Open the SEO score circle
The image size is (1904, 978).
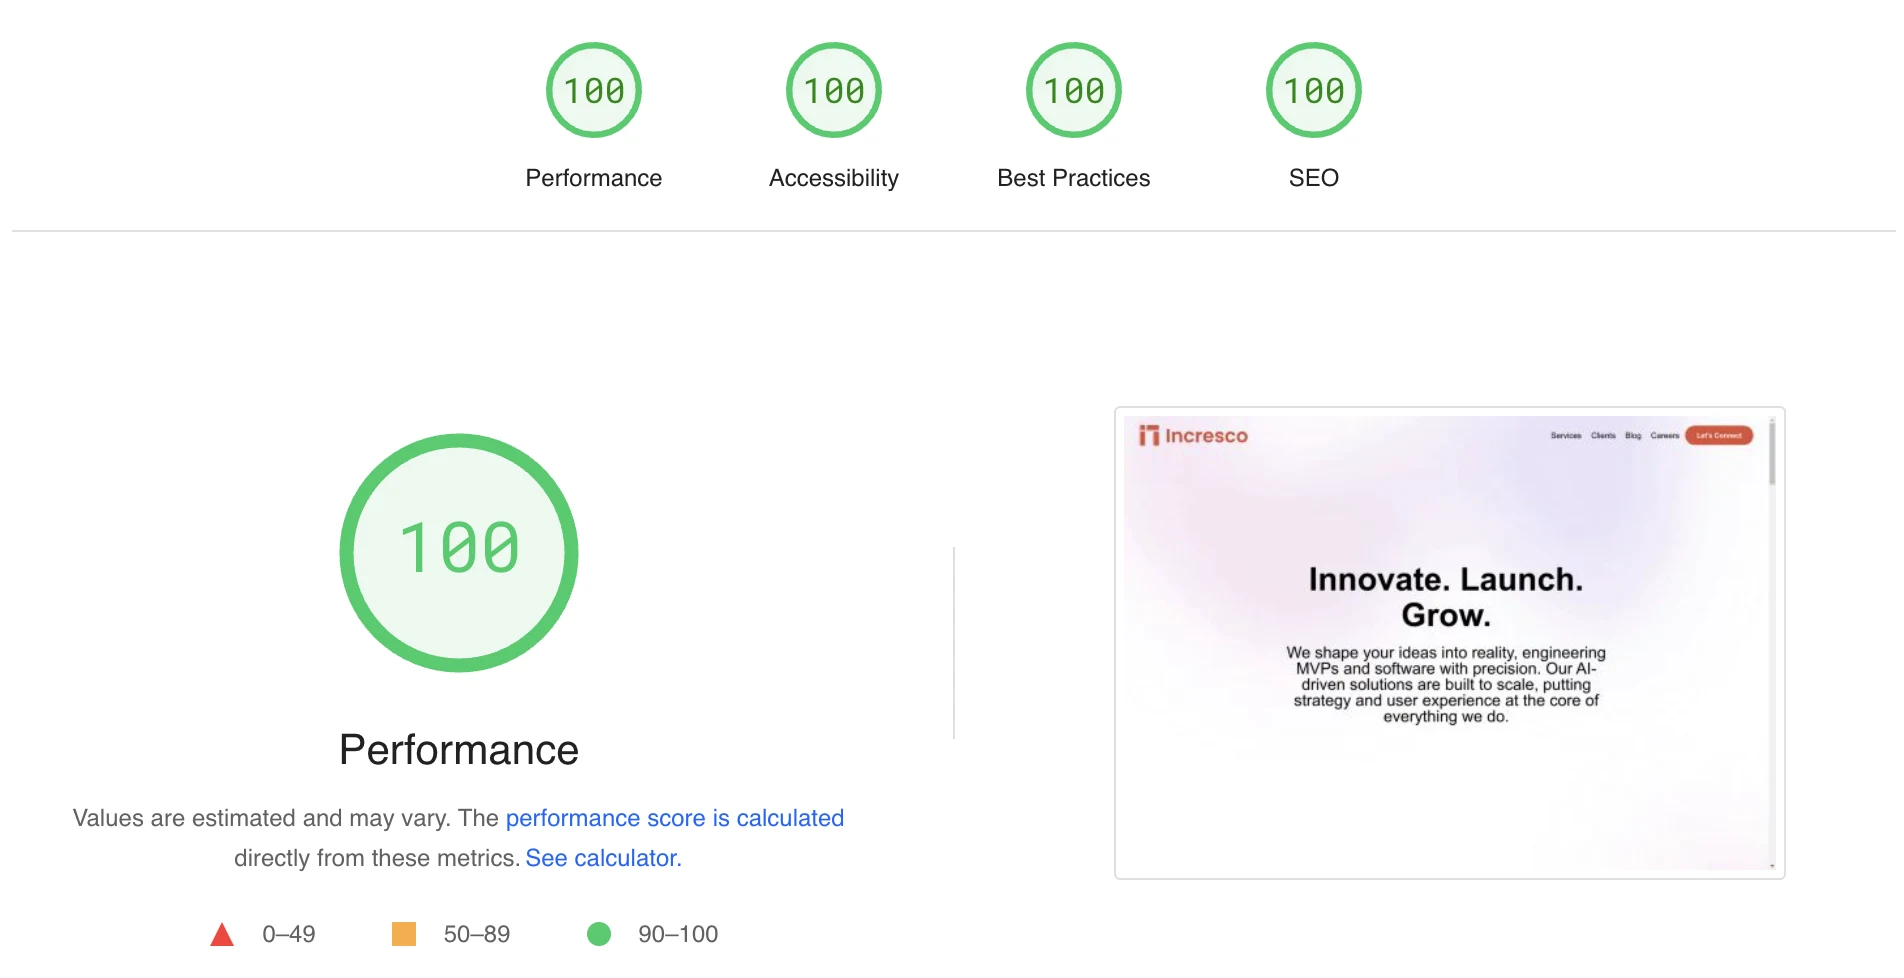(1313, 89)
